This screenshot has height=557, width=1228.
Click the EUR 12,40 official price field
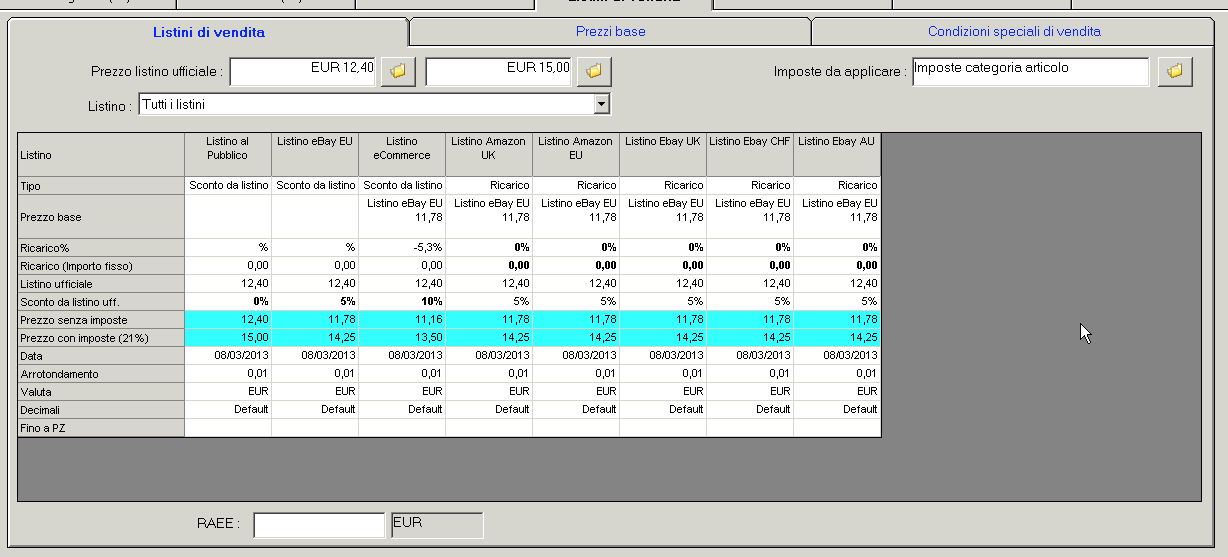303,71
